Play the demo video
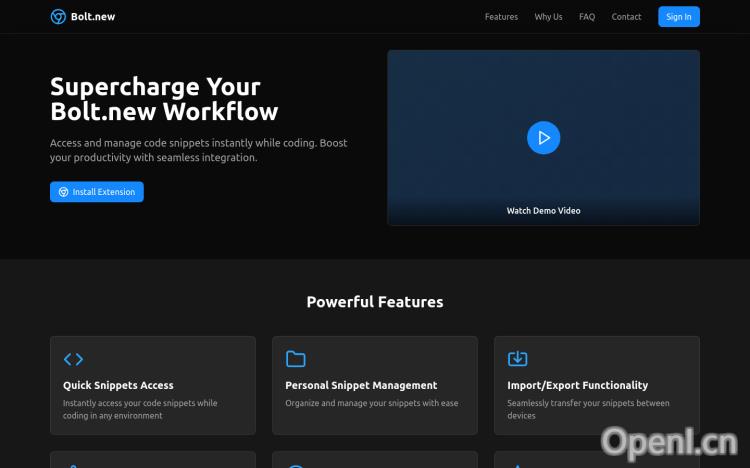 point(543,137)
